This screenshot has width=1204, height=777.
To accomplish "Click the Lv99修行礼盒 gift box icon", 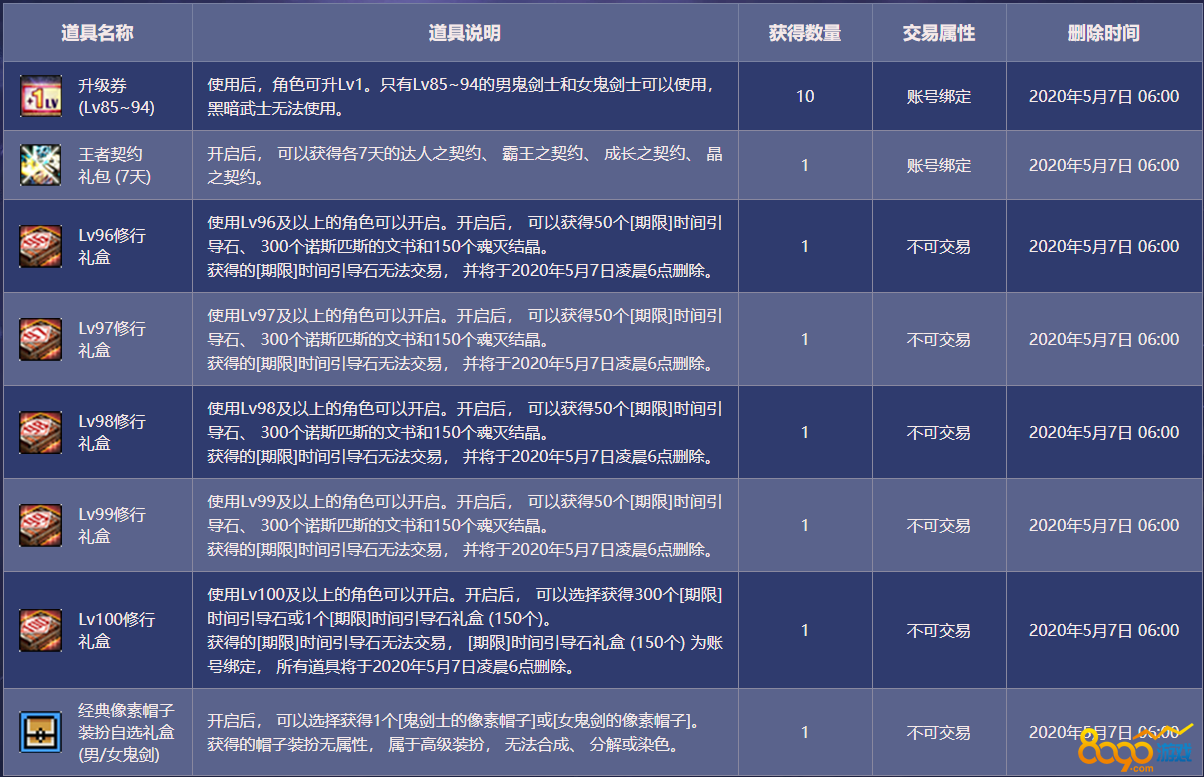I will [x=41, y=525].
